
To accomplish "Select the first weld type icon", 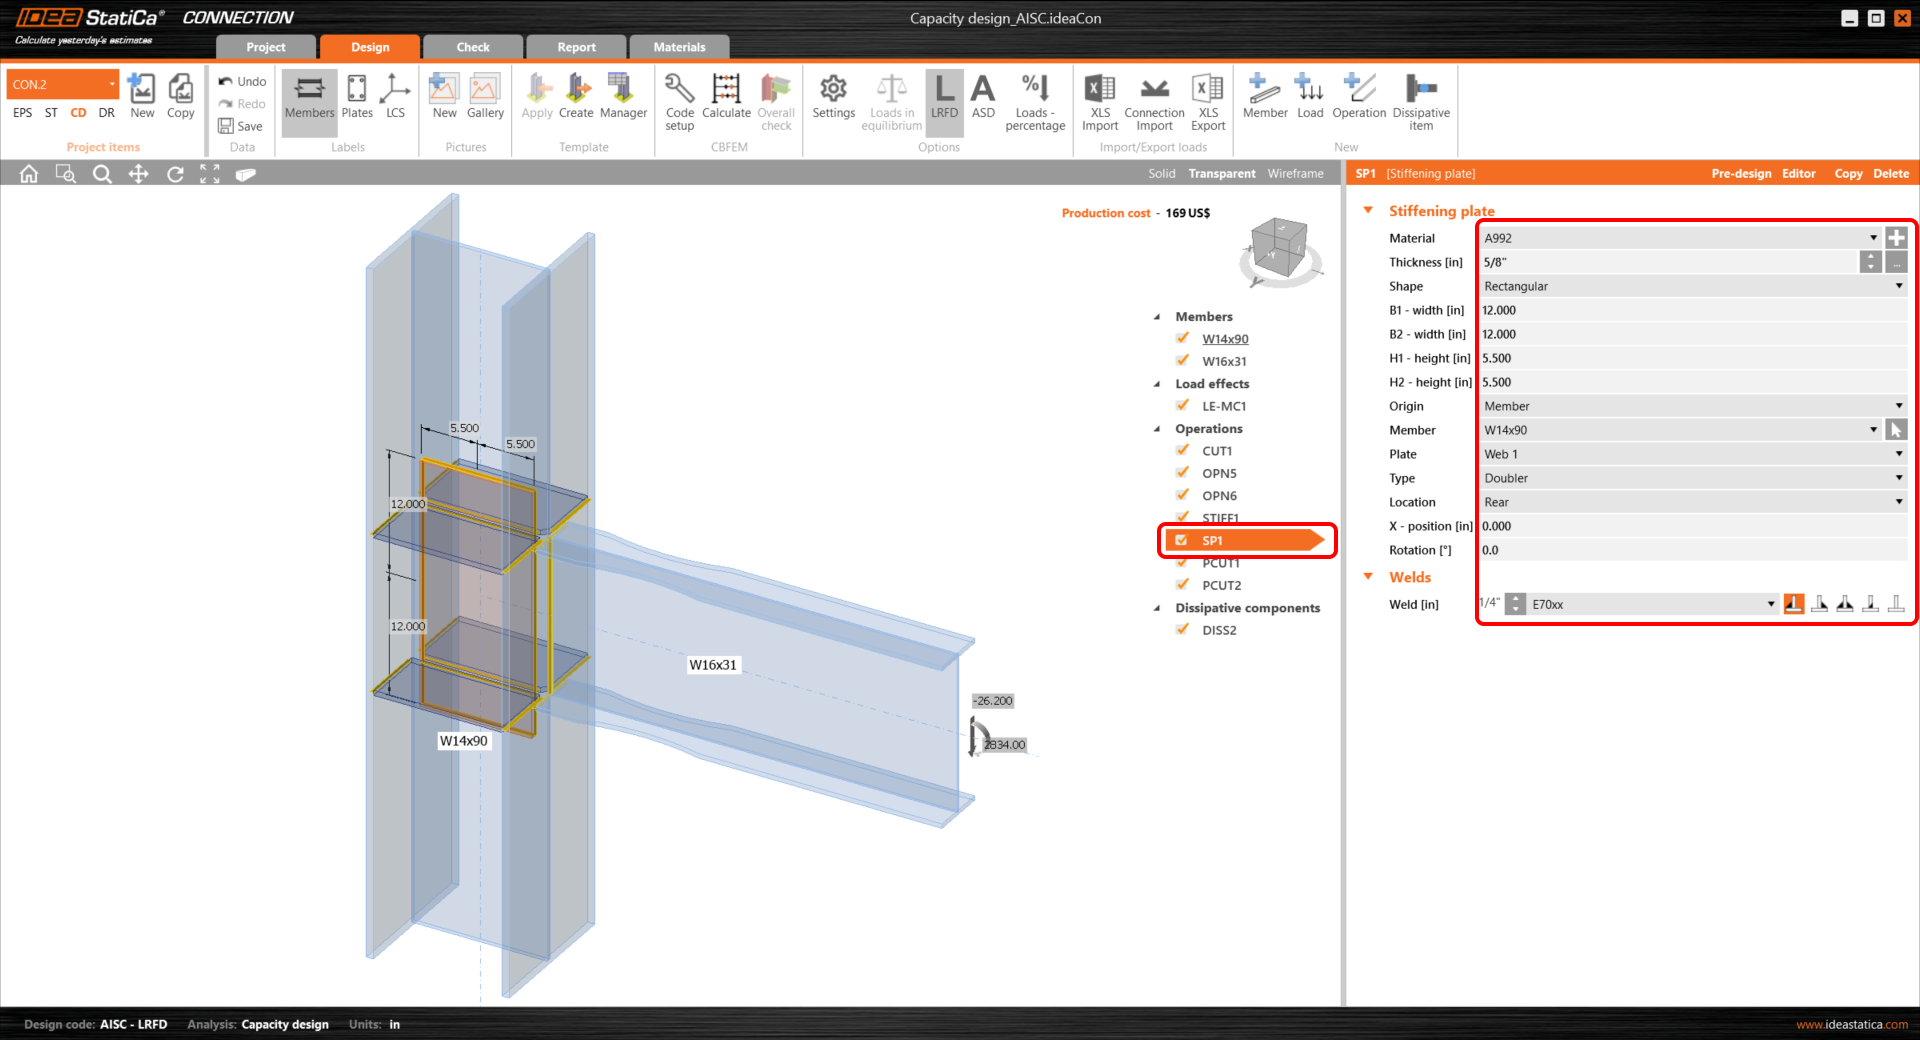I will coord(1793,603).
